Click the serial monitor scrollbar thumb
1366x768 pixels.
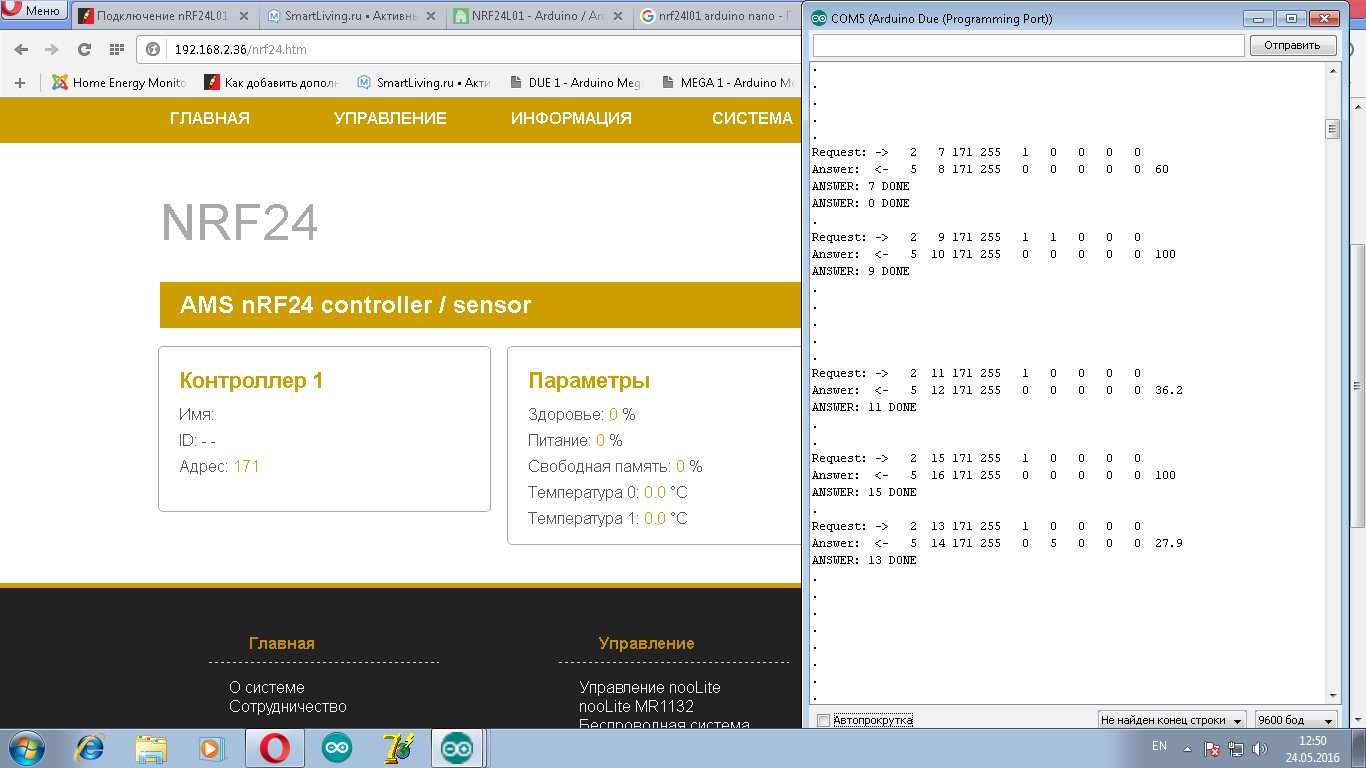(x=1332, y=129)
